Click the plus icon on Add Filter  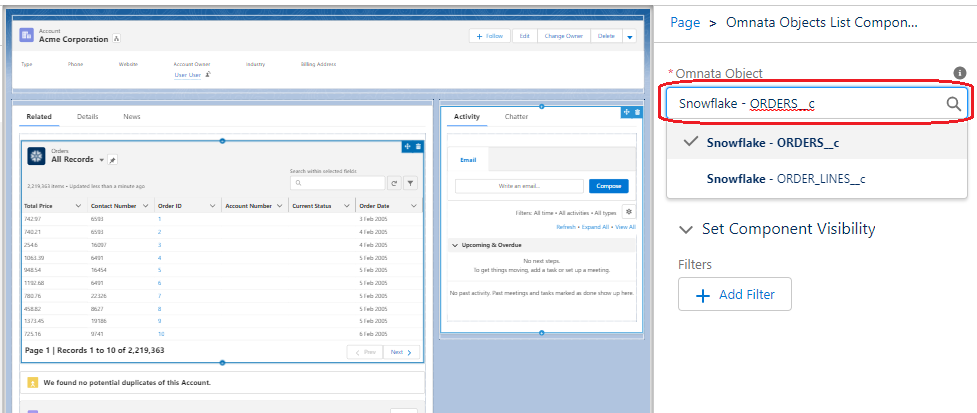702,295
